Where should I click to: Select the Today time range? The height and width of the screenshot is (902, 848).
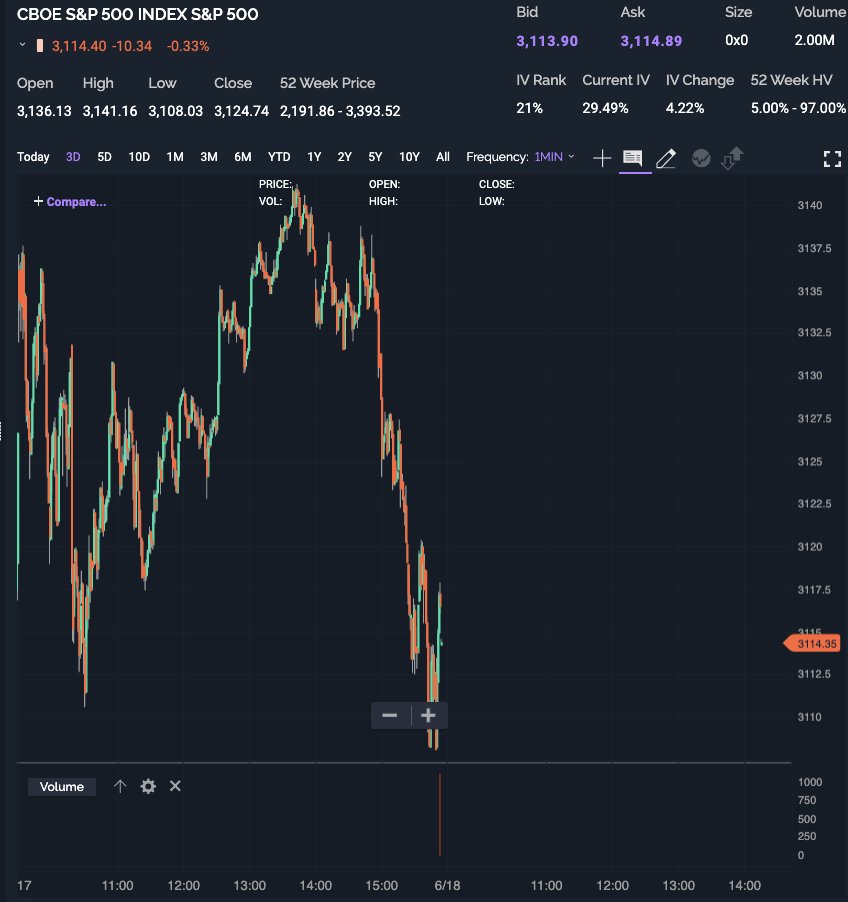(x=33, y=156)
